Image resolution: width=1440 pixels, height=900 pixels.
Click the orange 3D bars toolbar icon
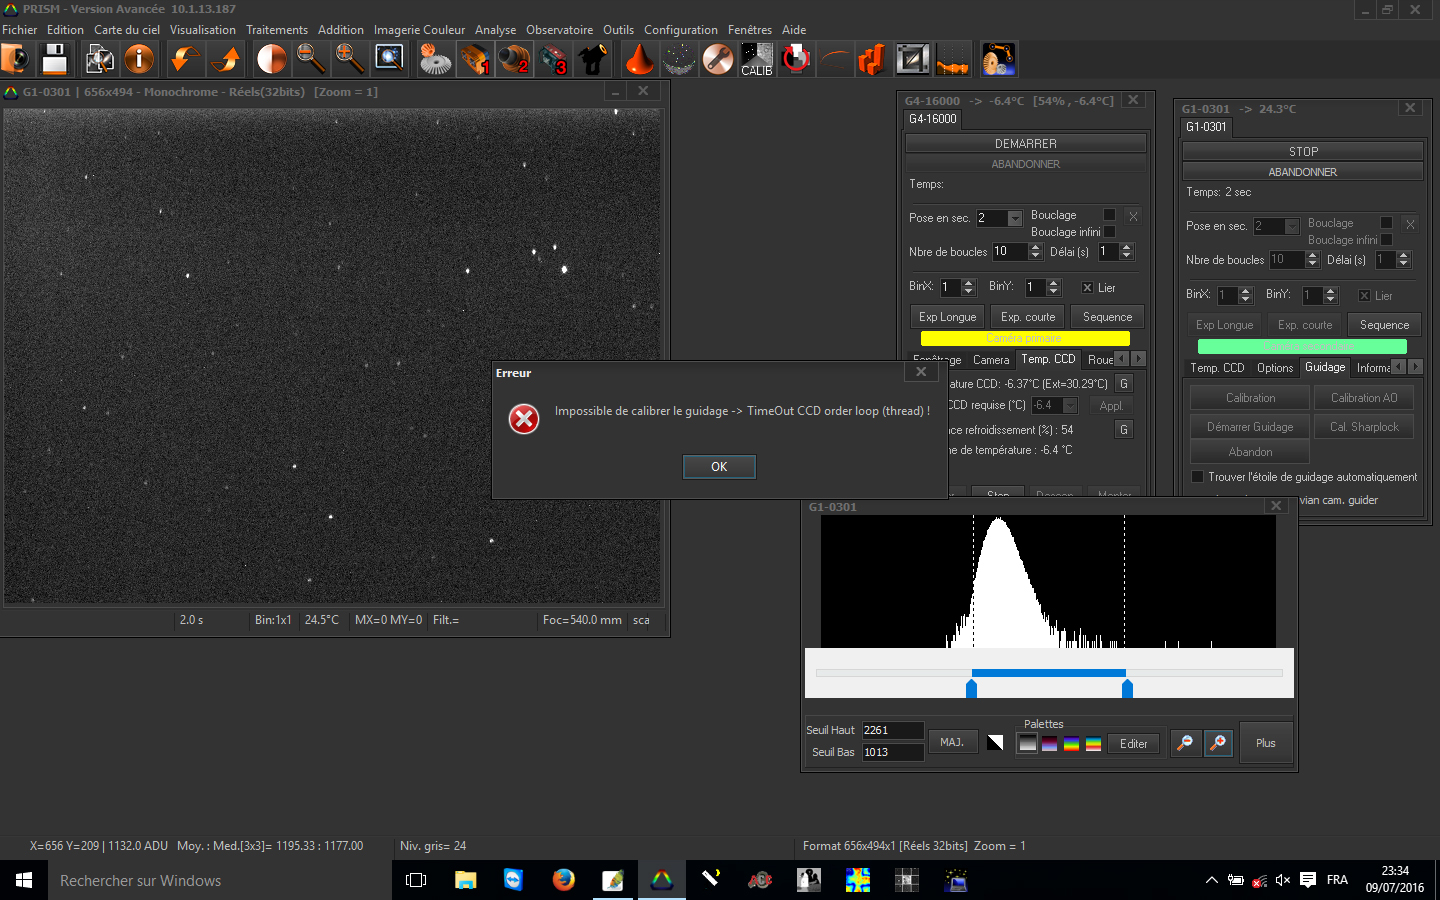pos(873,59)
